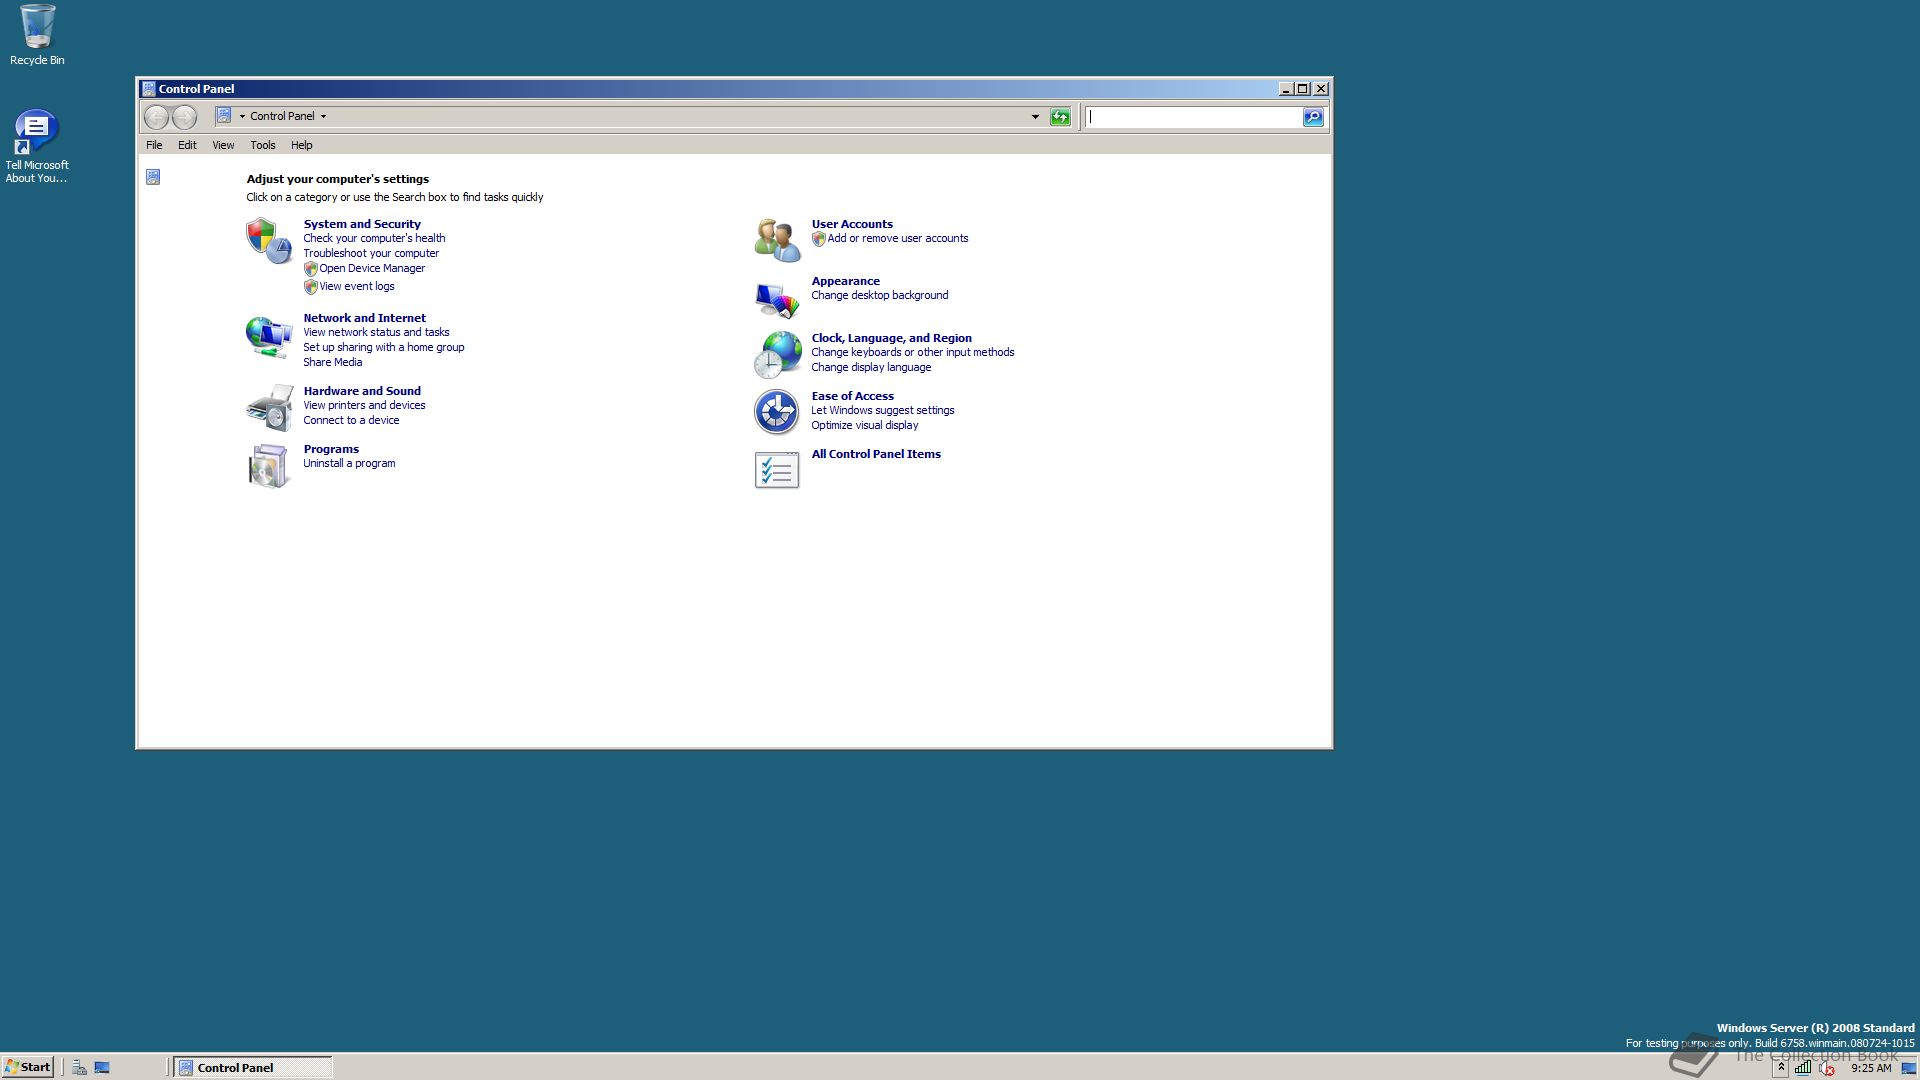The height and width of the screenshot is (1080, 1920).
Task: Expand the address bar history dropdown
Action: point(1035,117)
